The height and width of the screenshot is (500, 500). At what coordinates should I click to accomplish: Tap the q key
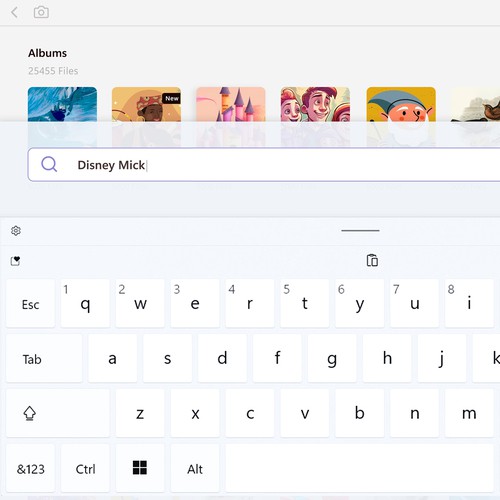[85, 304]
